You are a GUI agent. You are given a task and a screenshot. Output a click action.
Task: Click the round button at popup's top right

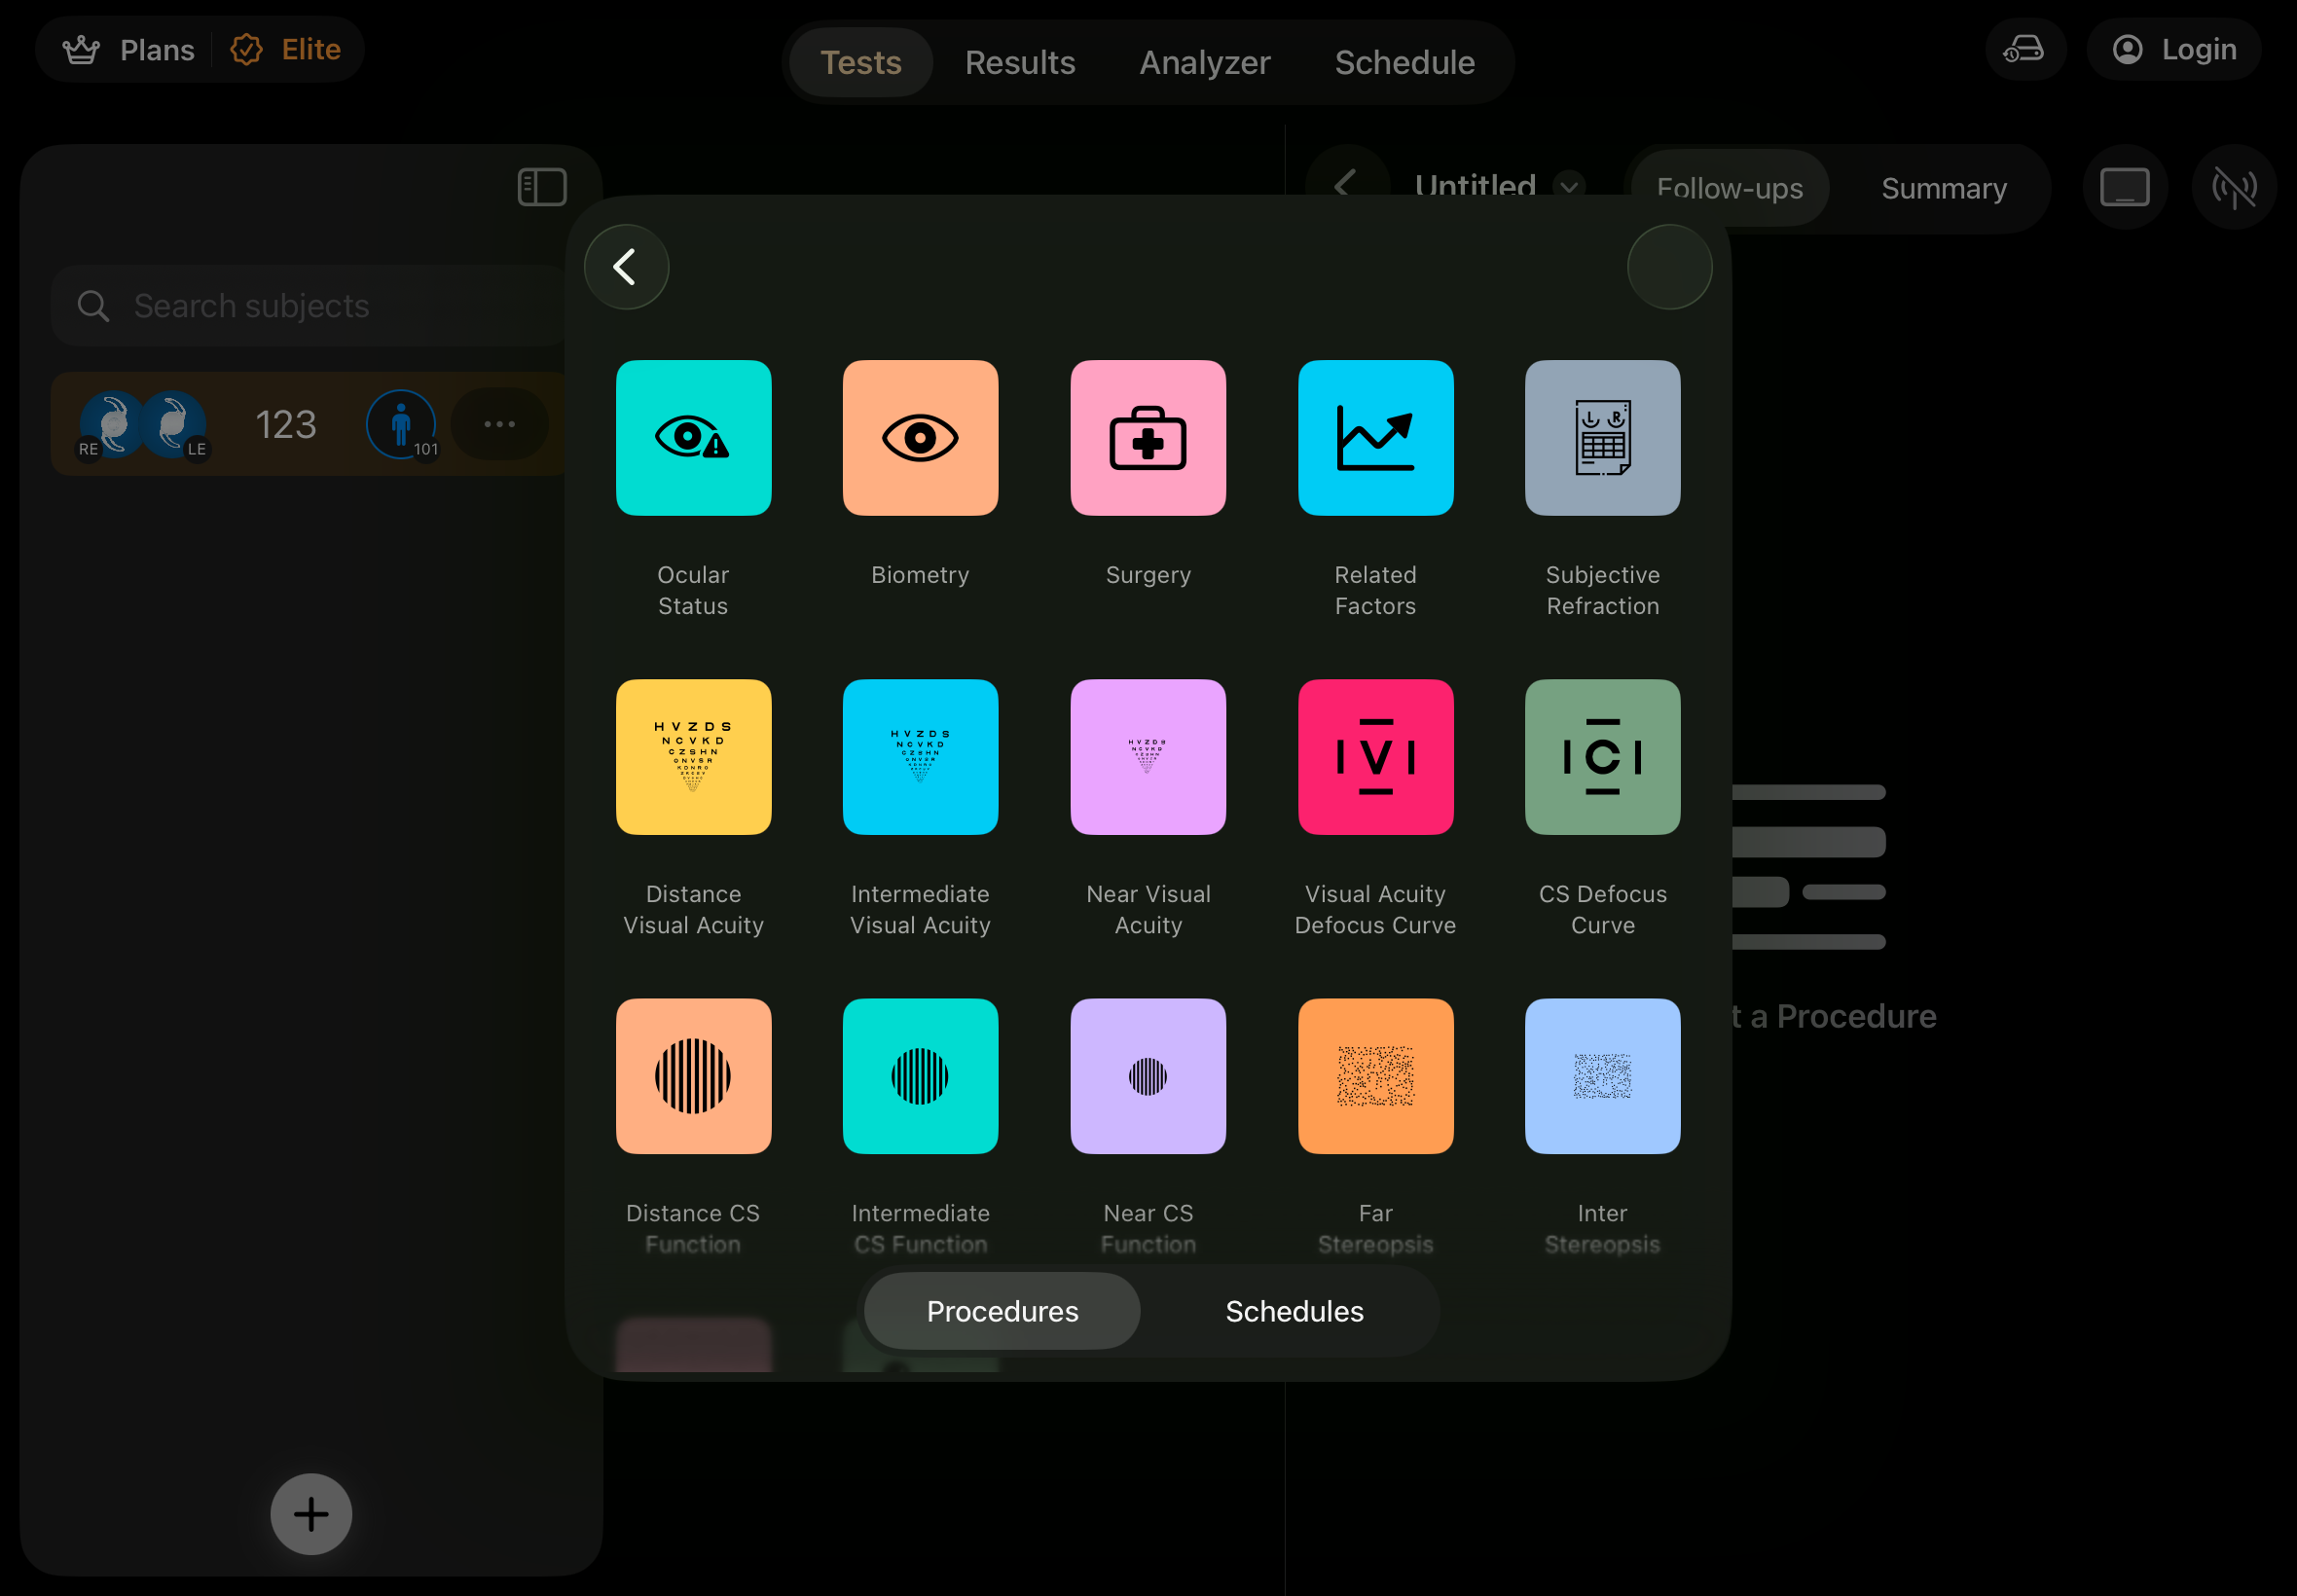(x=1669, y=267)
